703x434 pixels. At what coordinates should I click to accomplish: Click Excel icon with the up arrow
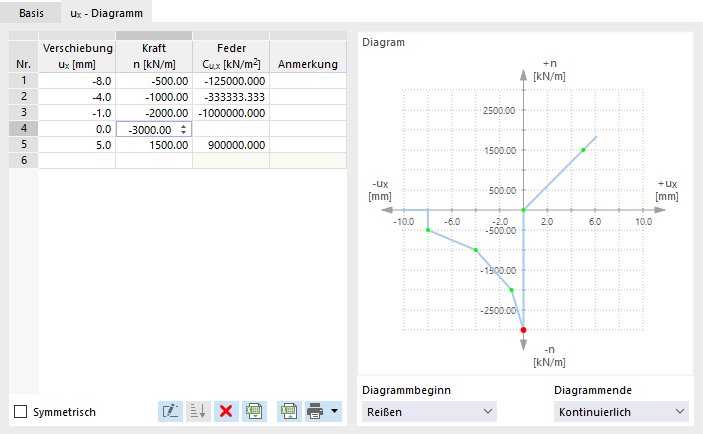pyautogui.click(x=289, y=411)
